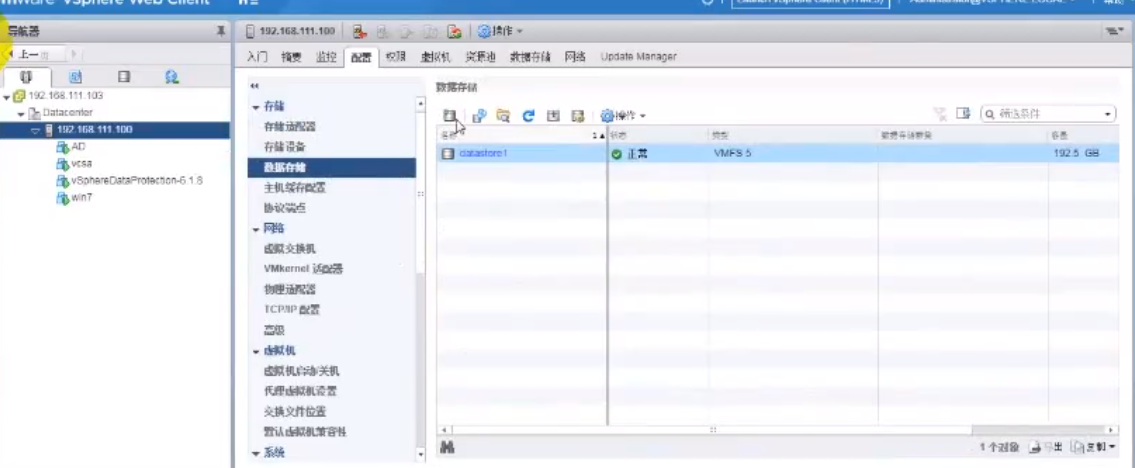Image resolution: width=1135 pixels, height=468 pixels.
Task: Click the datastore1 row icon
Action: (x=448, y=153)
